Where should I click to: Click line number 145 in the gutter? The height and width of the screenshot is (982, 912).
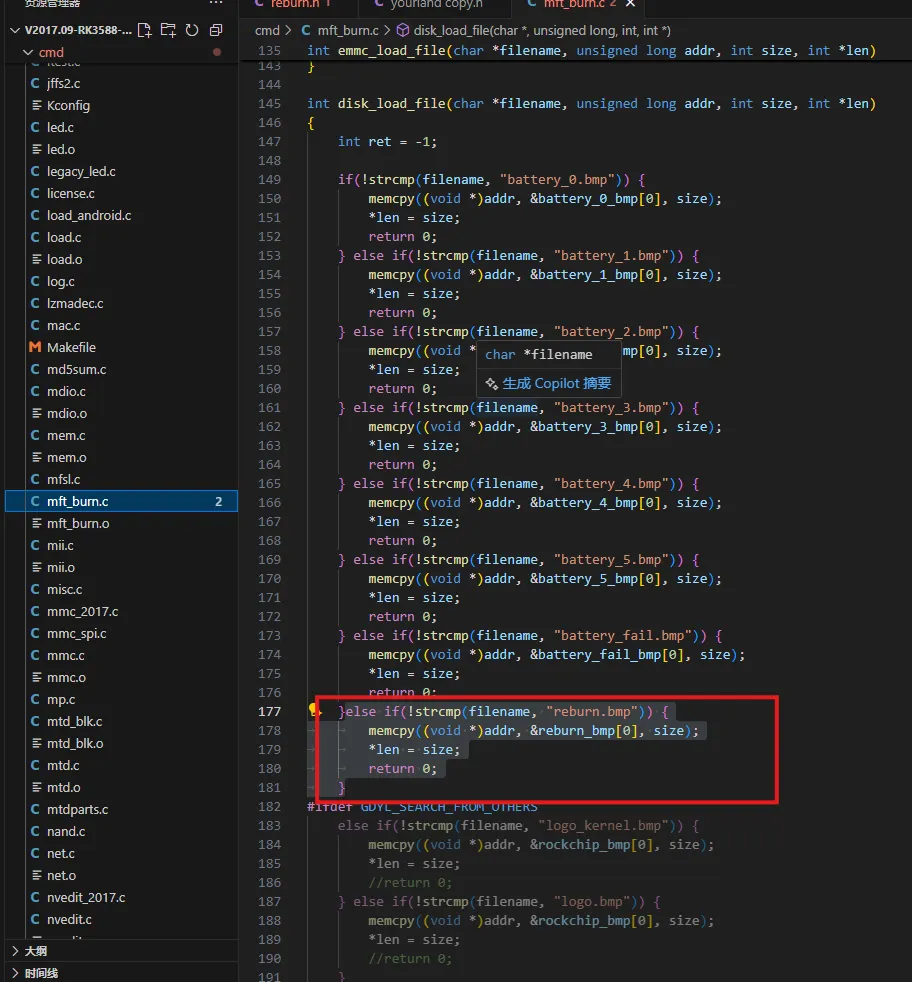tap(269, 103)
